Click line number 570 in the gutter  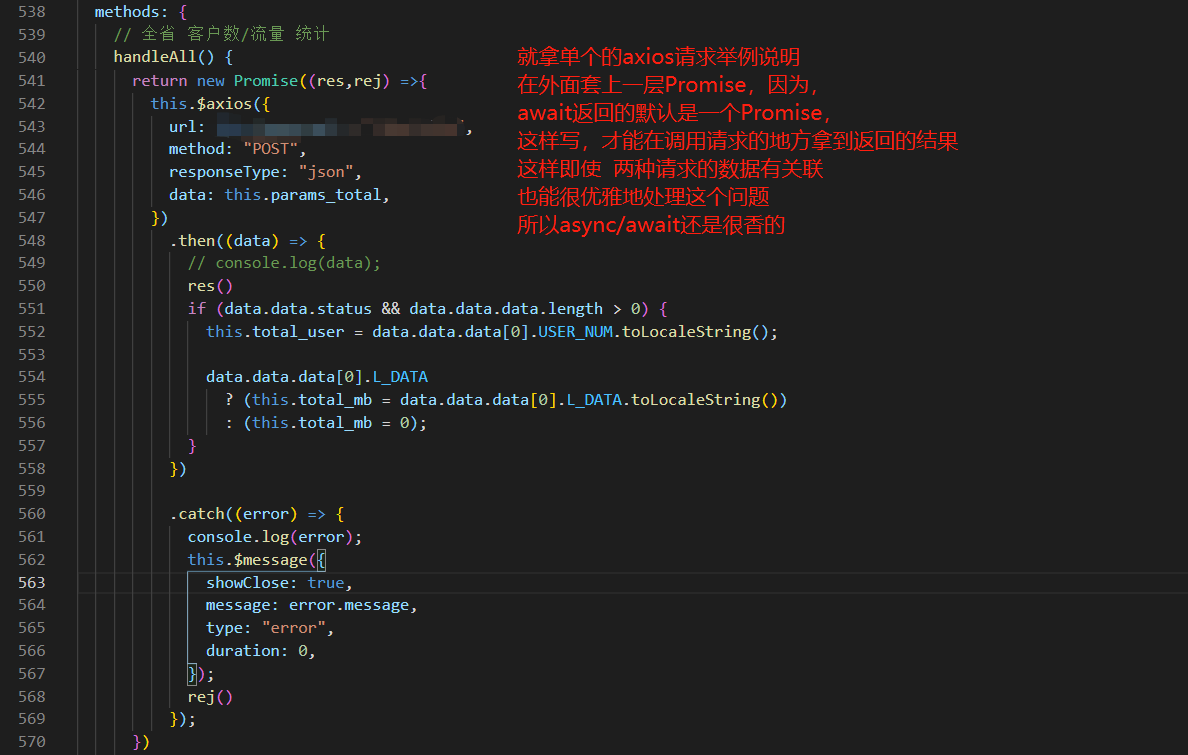click(32, 742)
